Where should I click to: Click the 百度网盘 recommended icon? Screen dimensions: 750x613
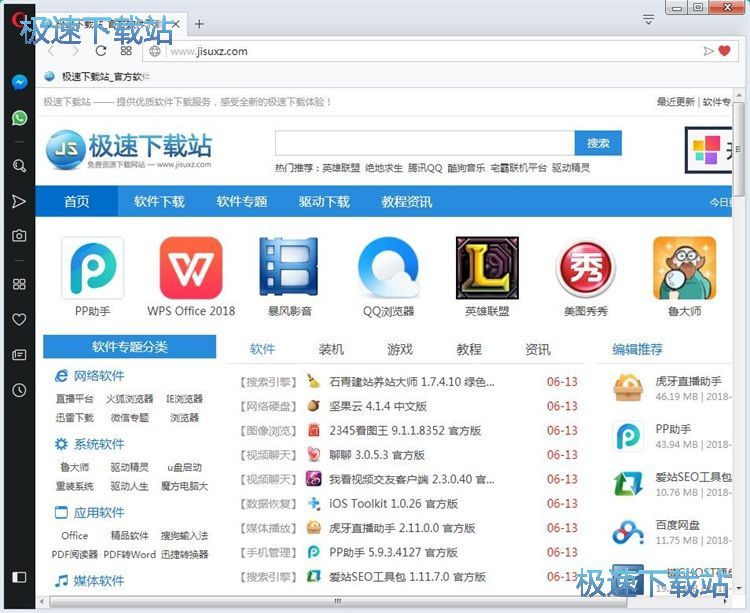coord(628,532)
